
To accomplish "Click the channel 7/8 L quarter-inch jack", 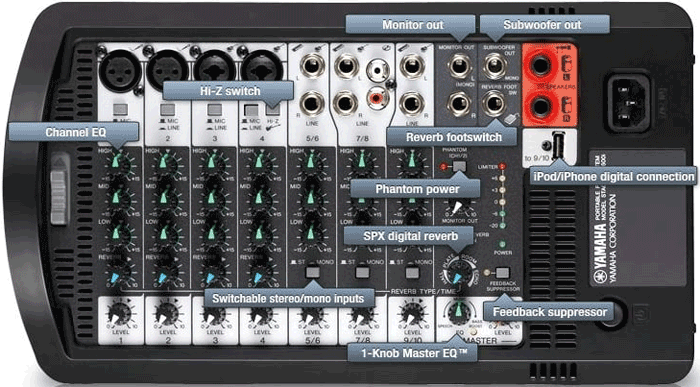I will pyautogui.click(x=346, y=66).
